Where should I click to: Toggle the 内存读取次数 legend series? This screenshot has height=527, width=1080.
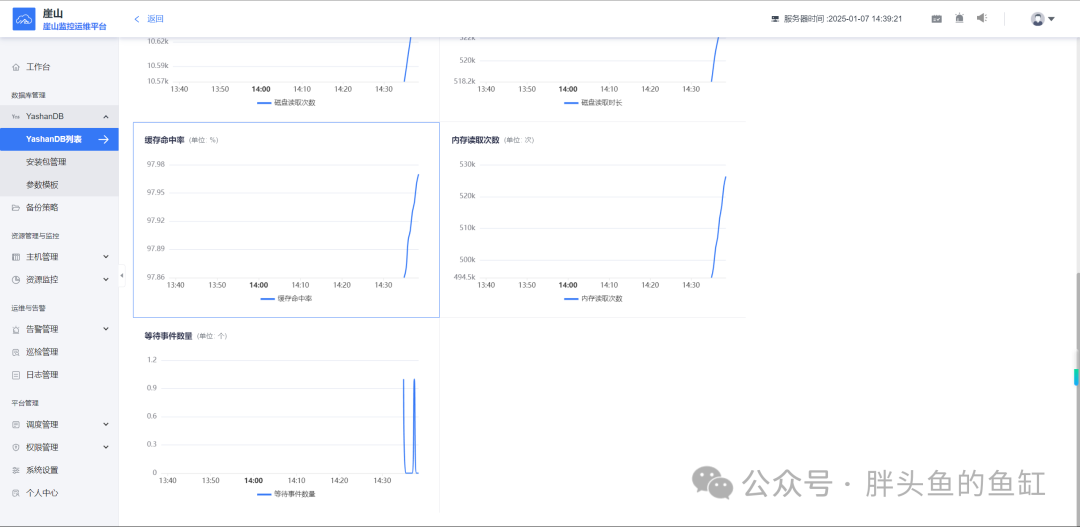(x=593, y=298)
